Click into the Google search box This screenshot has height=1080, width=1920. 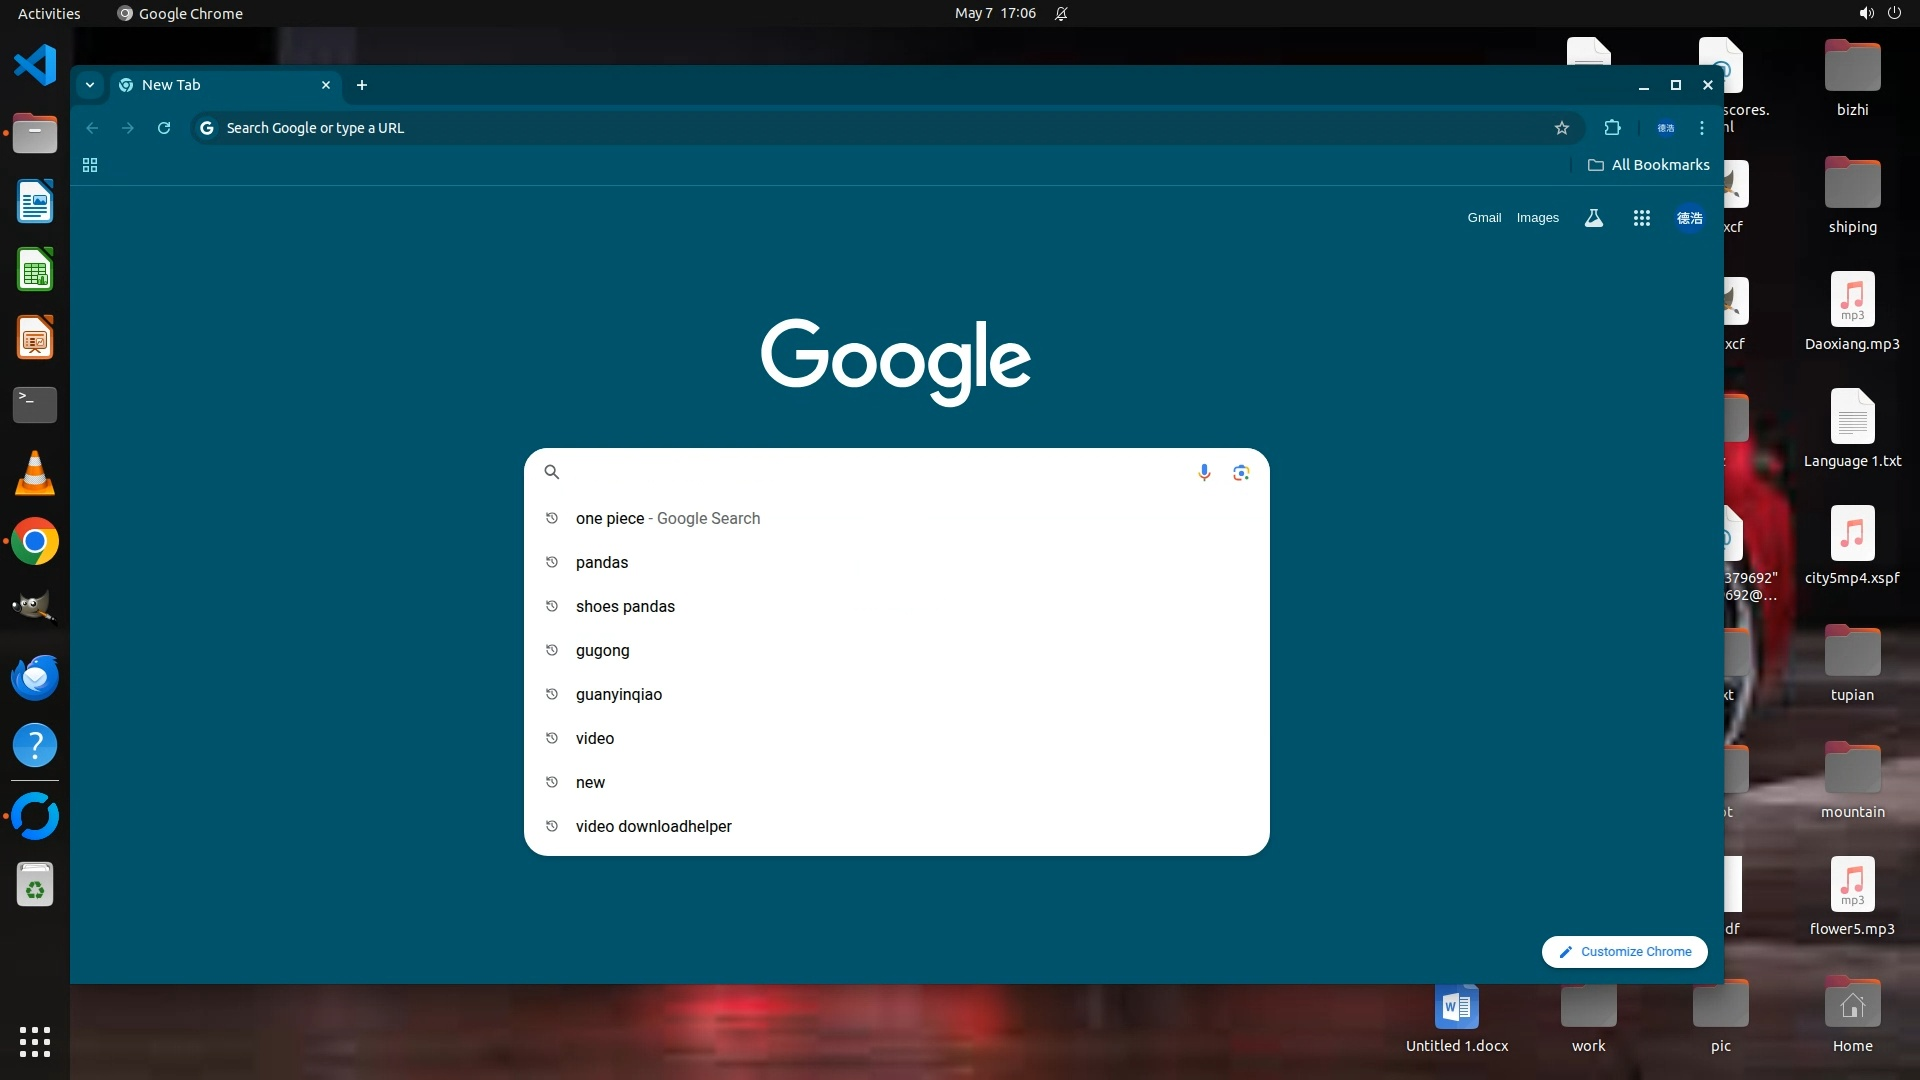click(870, 472)
